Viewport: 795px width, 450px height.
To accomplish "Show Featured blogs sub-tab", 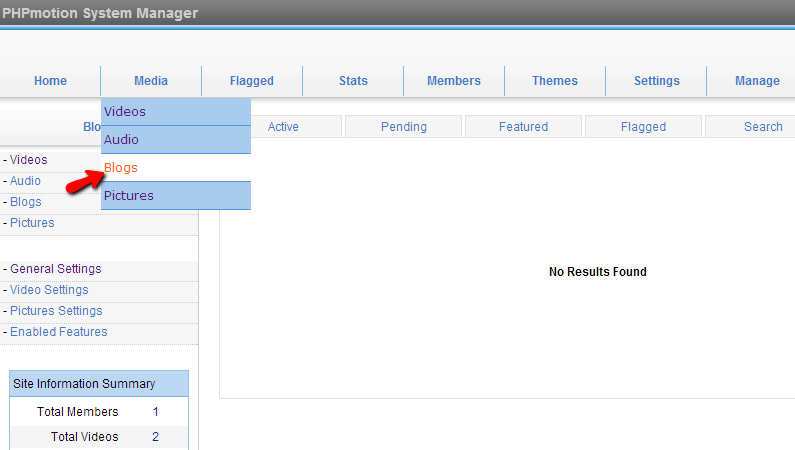I will pyautogui.click(x=523, y=127).
